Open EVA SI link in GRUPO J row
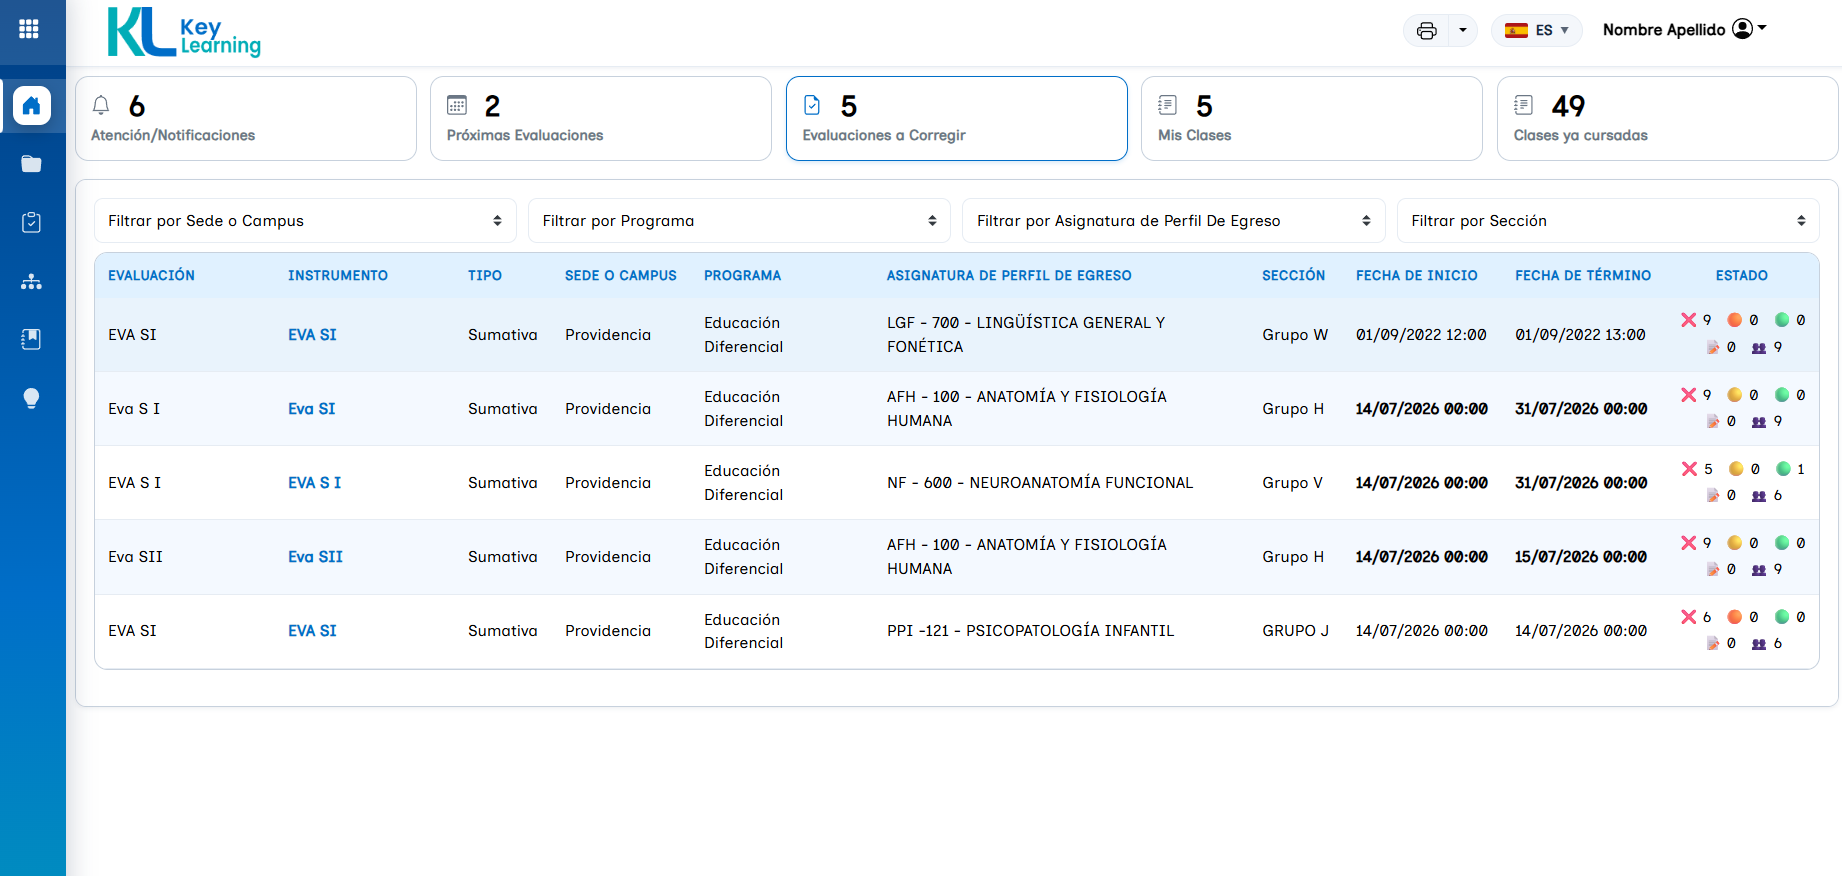This screenshot has width=1842, height=876. click(x=312, y=631)
